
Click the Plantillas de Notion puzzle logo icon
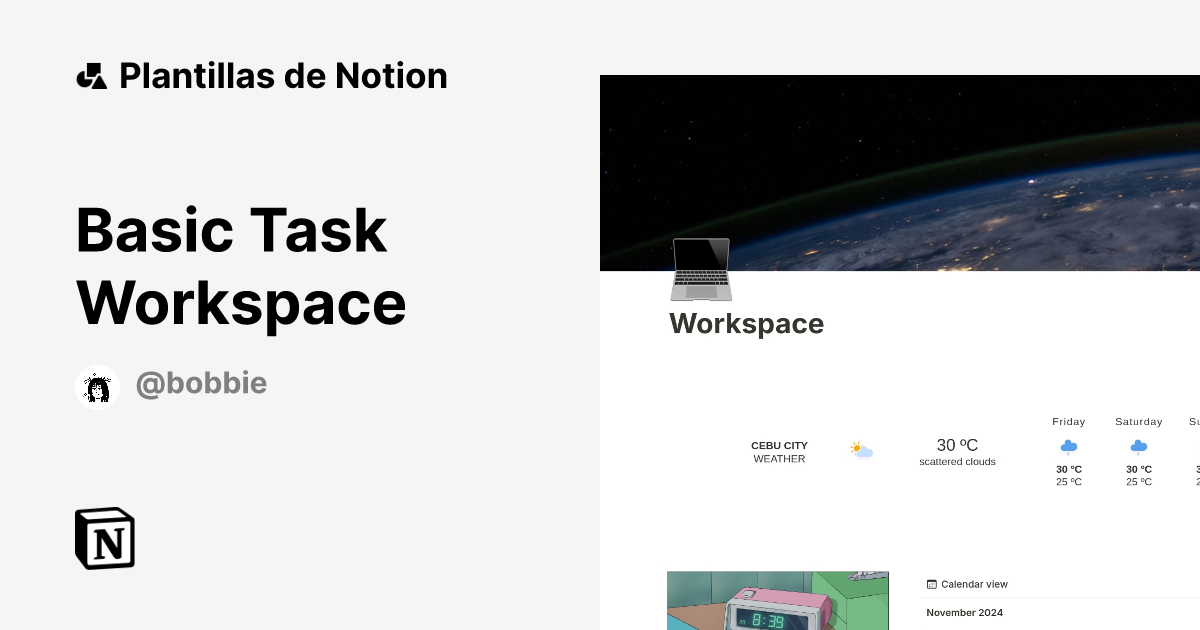(93, 75)
